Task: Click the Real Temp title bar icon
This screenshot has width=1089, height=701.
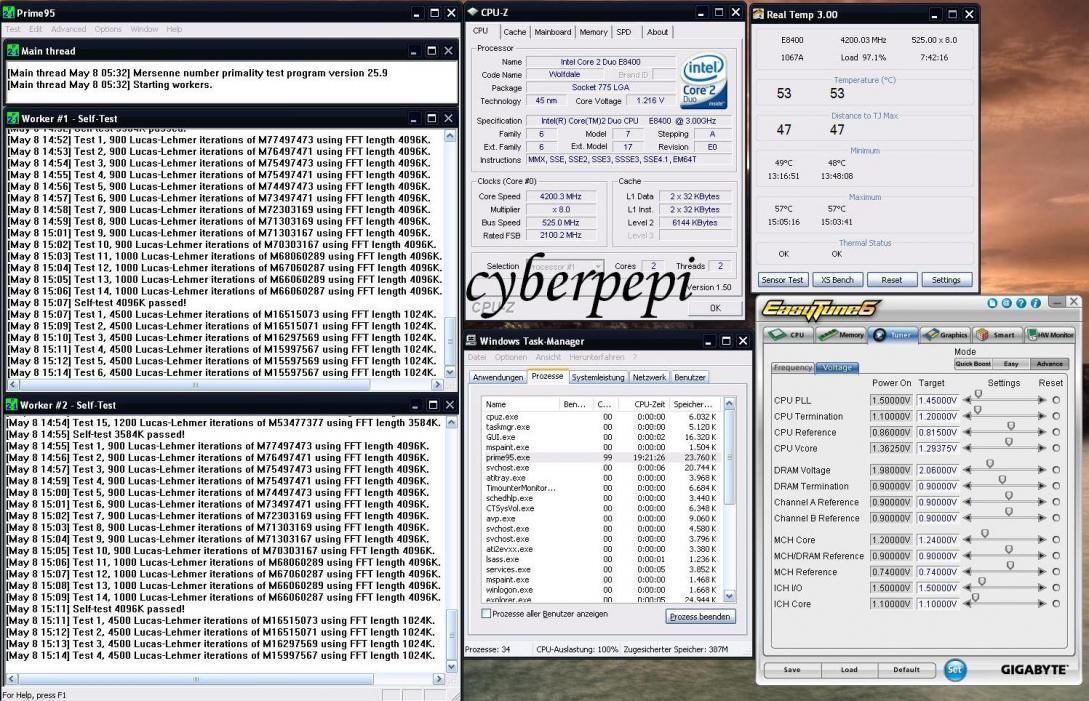Action: click(758, 14)
